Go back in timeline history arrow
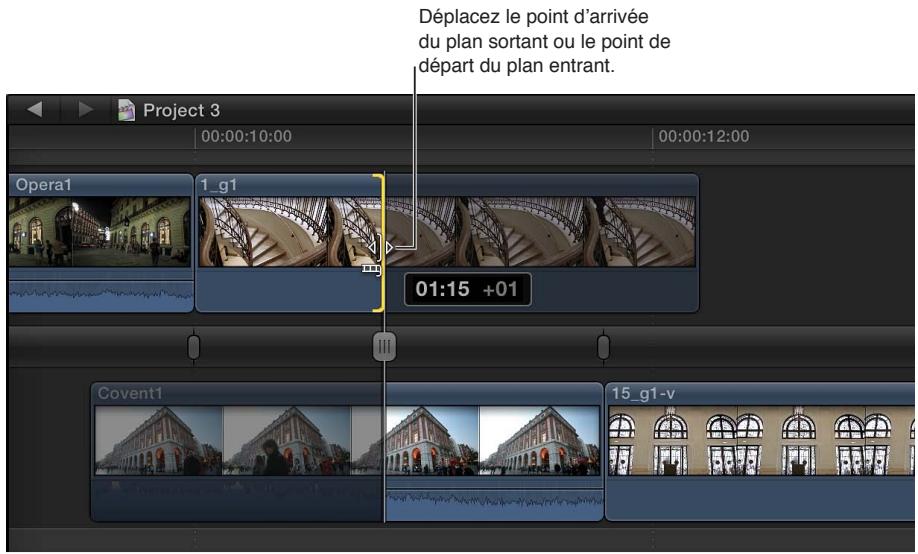The image size is (918, 554). [x=35, y=109]
